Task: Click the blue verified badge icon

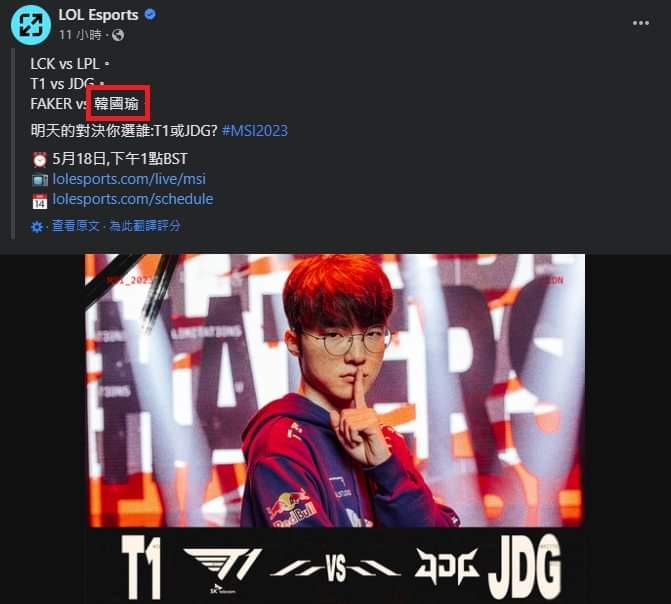Action: tap(150, 15)
